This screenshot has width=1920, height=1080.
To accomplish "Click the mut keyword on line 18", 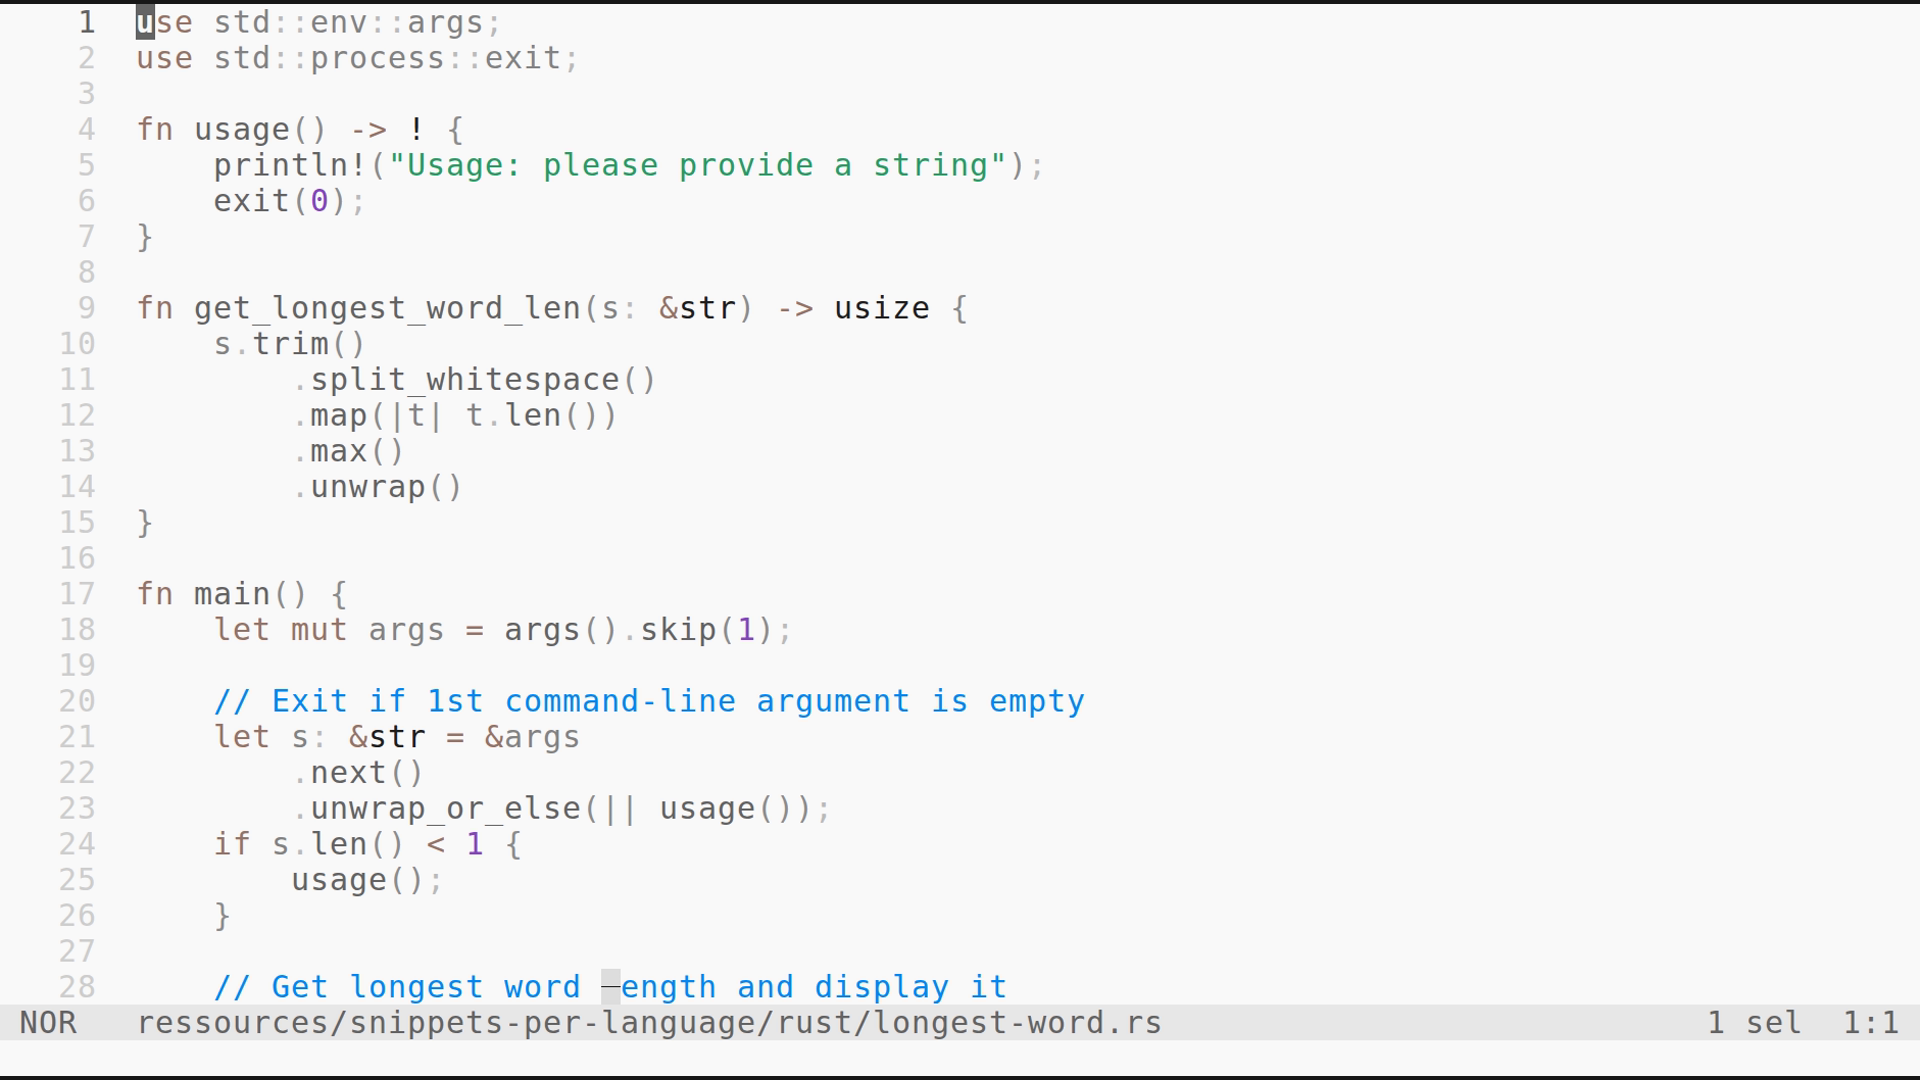I will click(x=319, y=630).
